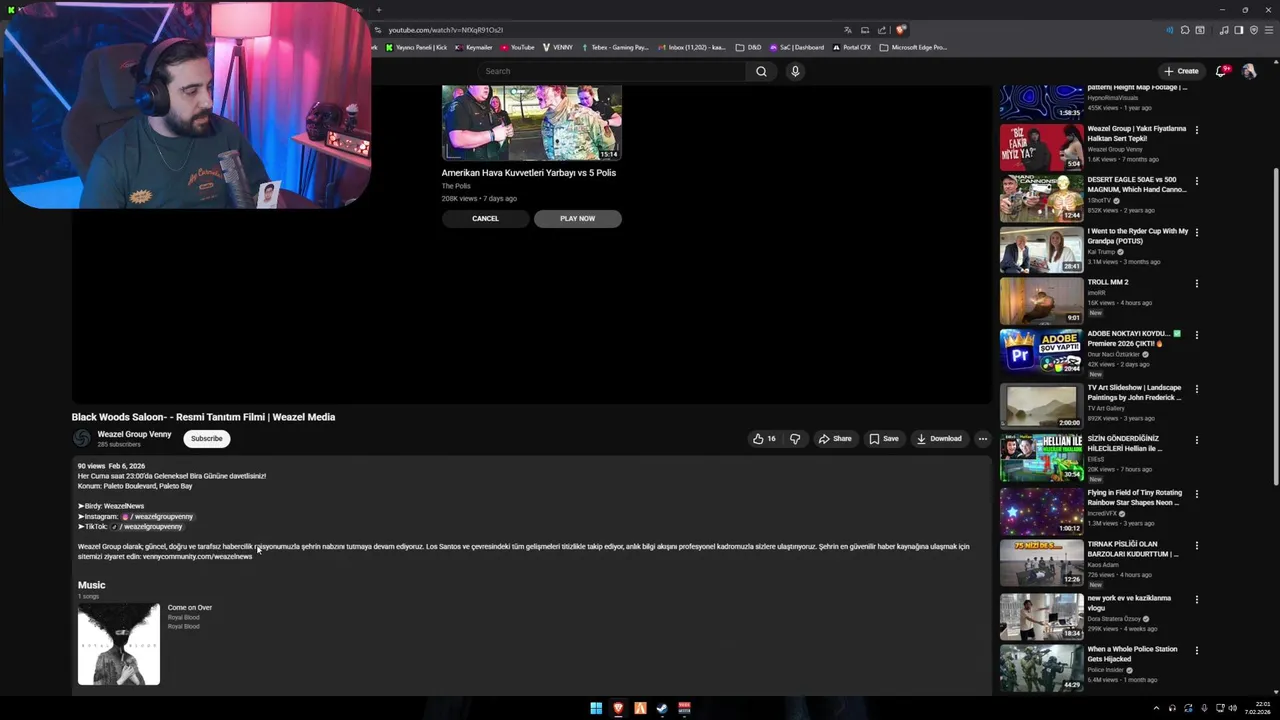Screen dimensions: 1280x720
Task: Click the video title Black Woods Saloon
Action: point(203,417)
